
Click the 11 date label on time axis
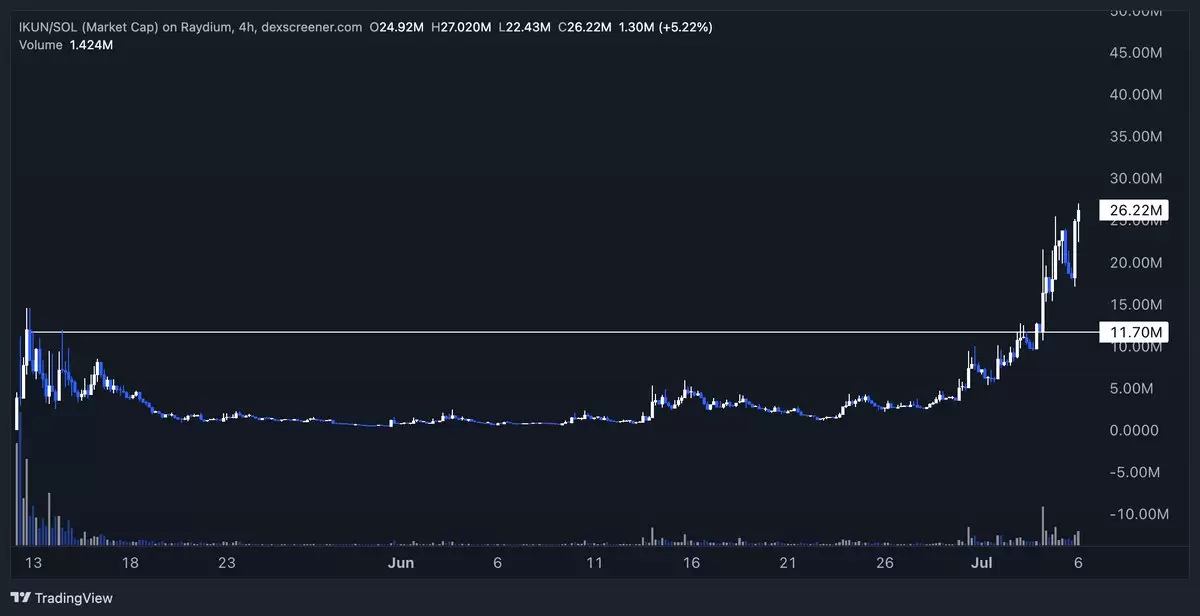click(x=594, y=563)
